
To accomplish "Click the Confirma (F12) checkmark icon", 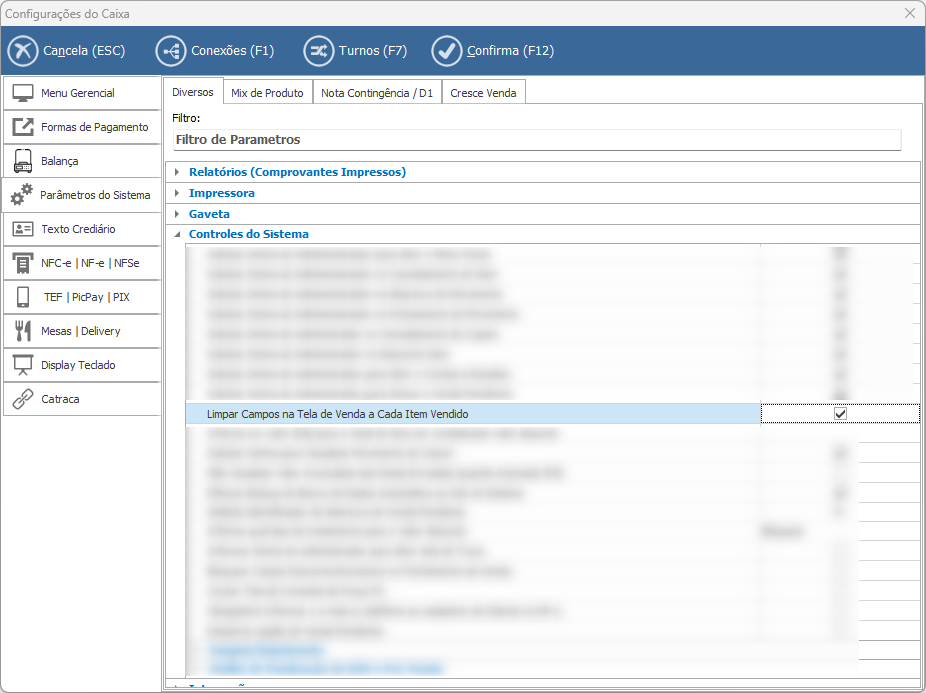I will [x=446, y=51].
